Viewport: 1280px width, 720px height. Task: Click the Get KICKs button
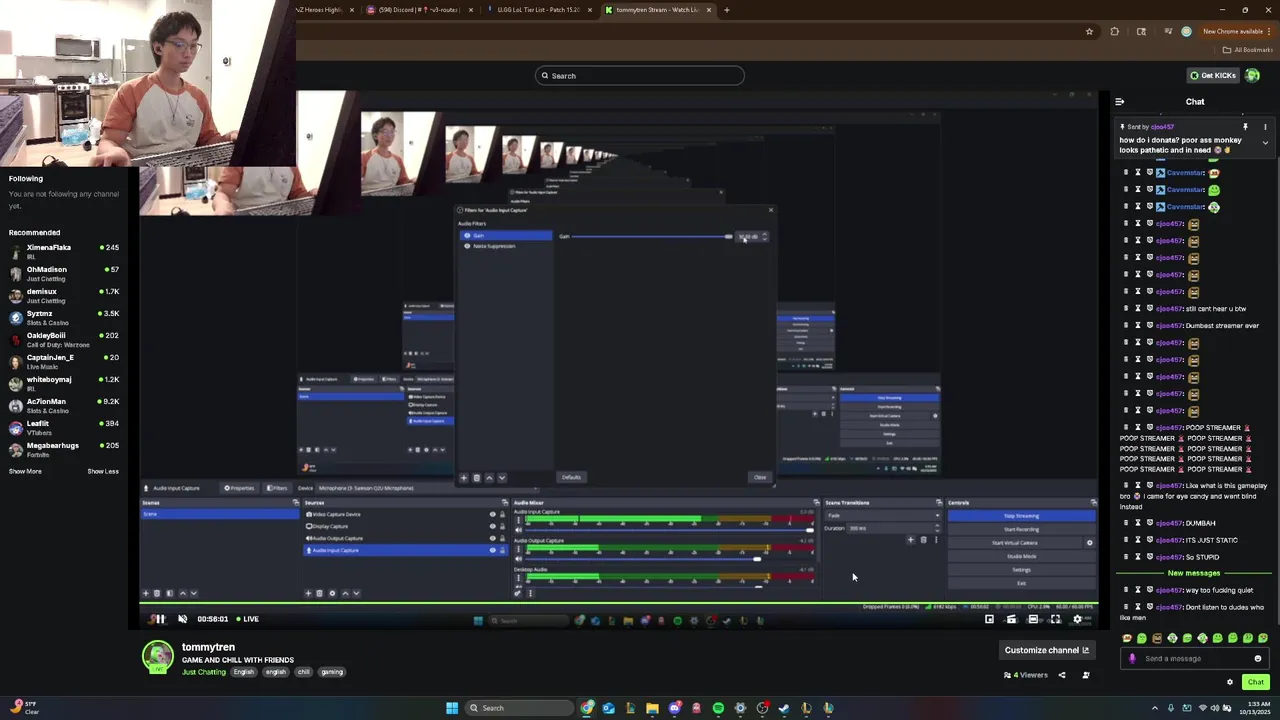coord(1212,75)
